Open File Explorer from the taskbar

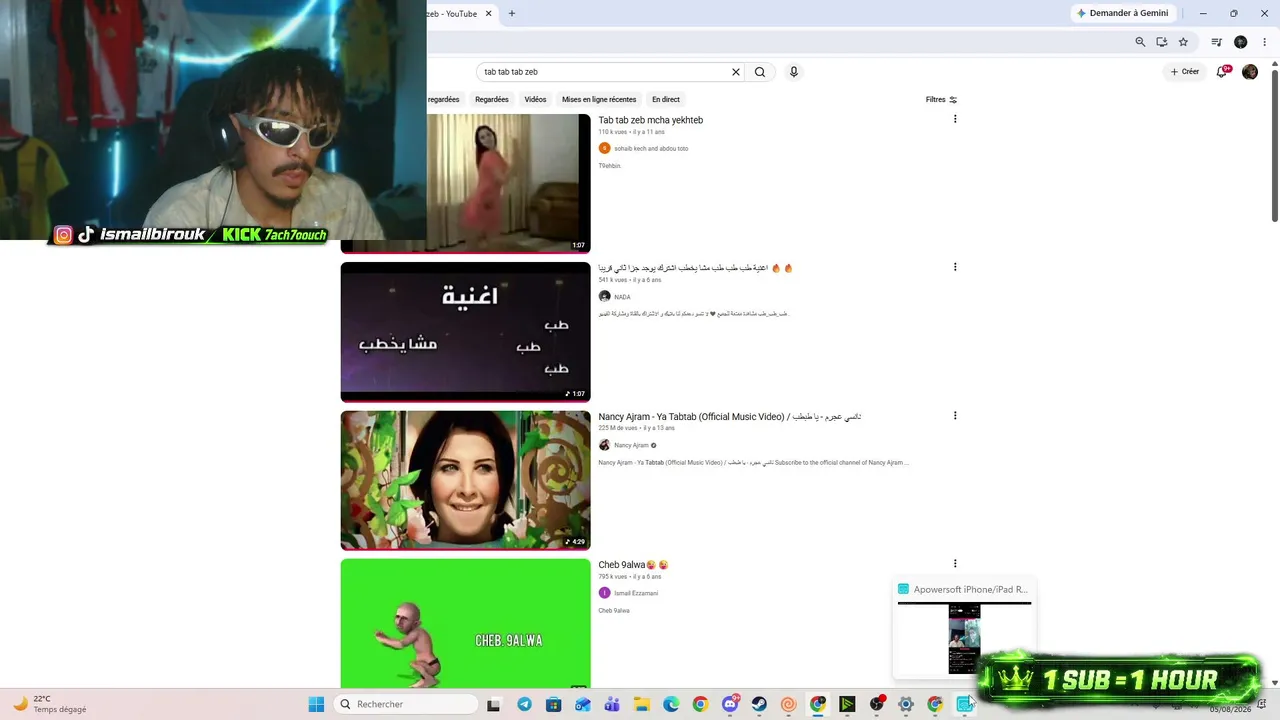tap(642, 704)
